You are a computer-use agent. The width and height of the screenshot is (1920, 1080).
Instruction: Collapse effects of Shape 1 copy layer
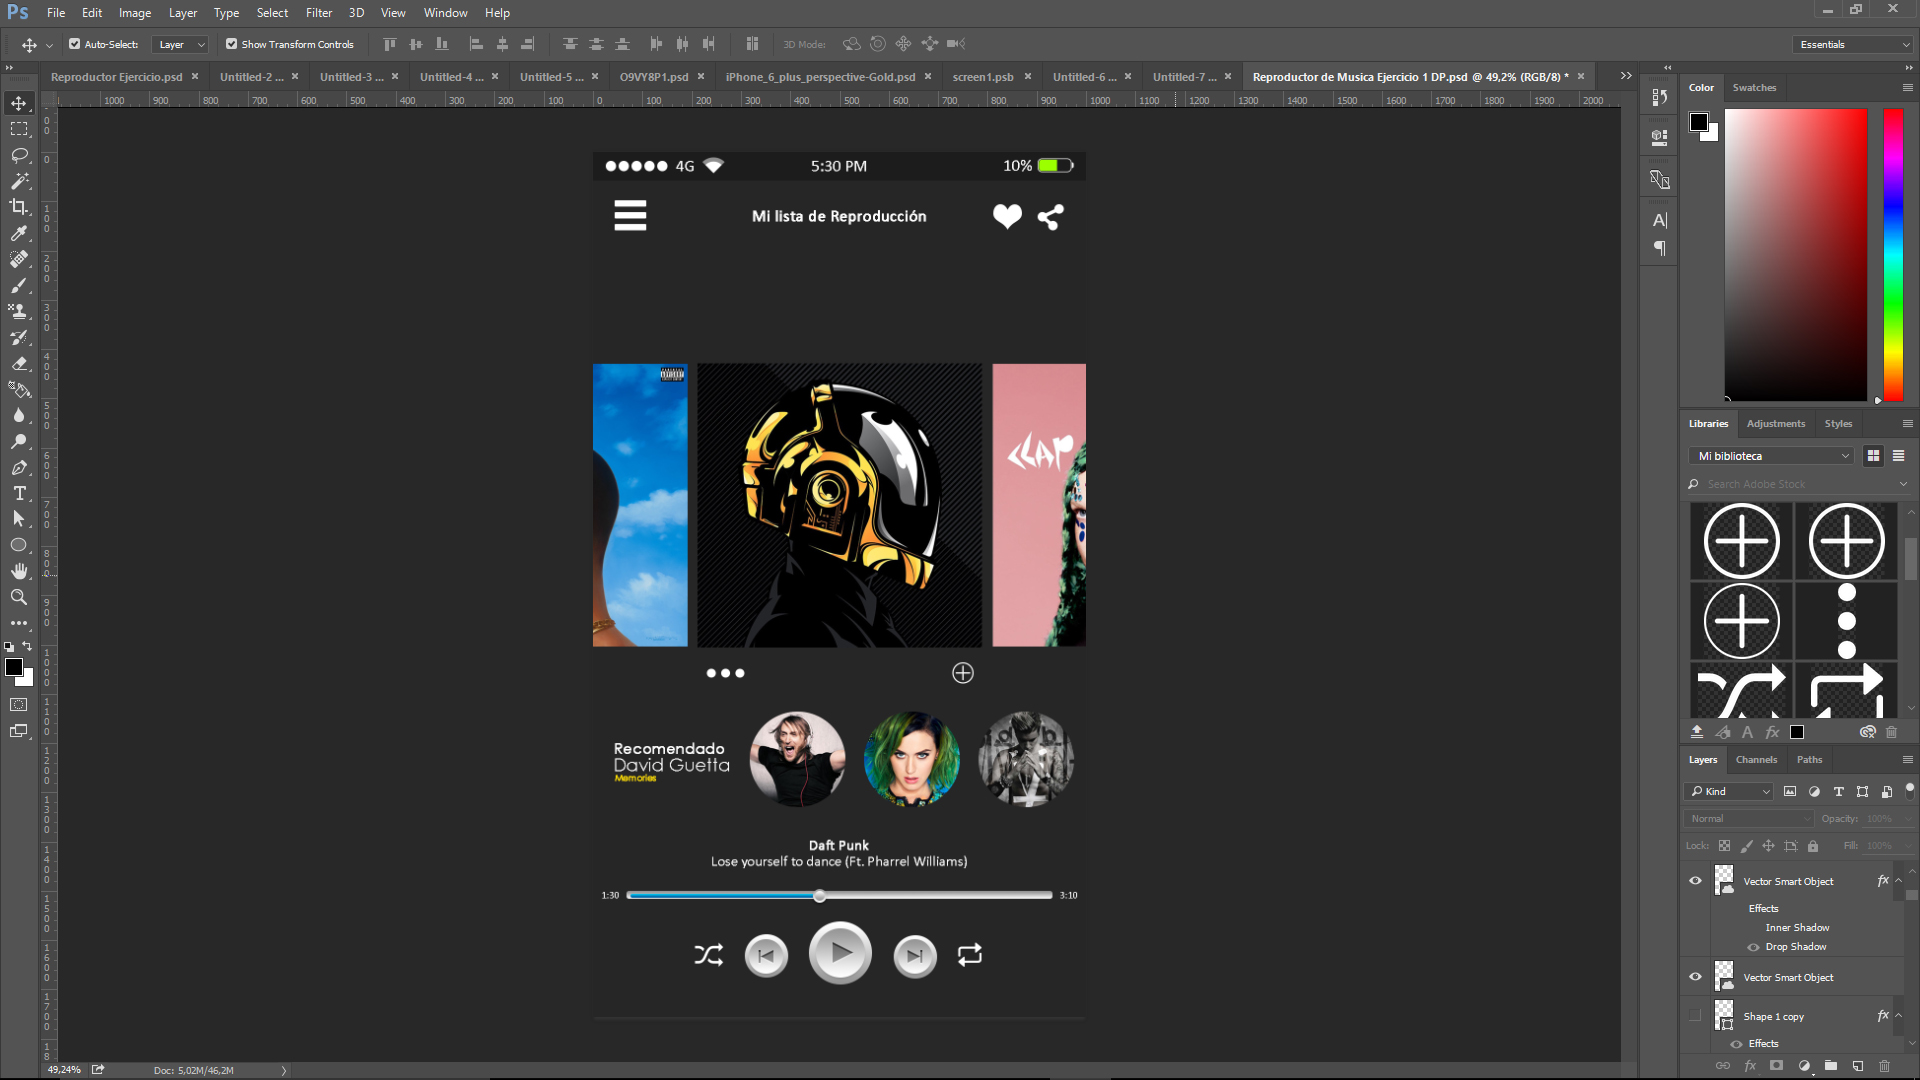click(x=1898, y=1016)
